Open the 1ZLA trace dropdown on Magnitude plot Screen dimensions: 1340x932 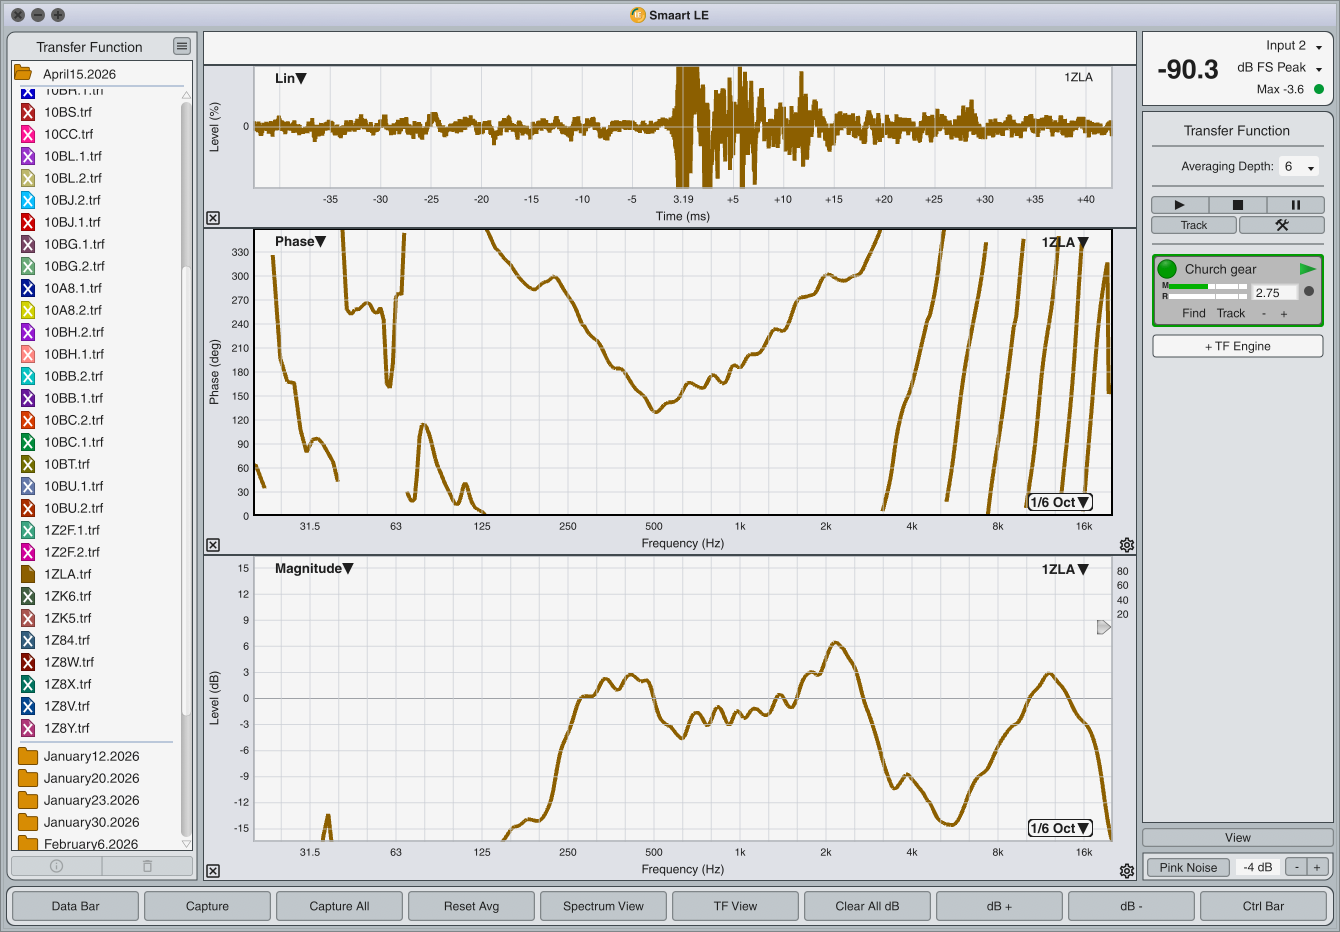[x=1065, y=569]
